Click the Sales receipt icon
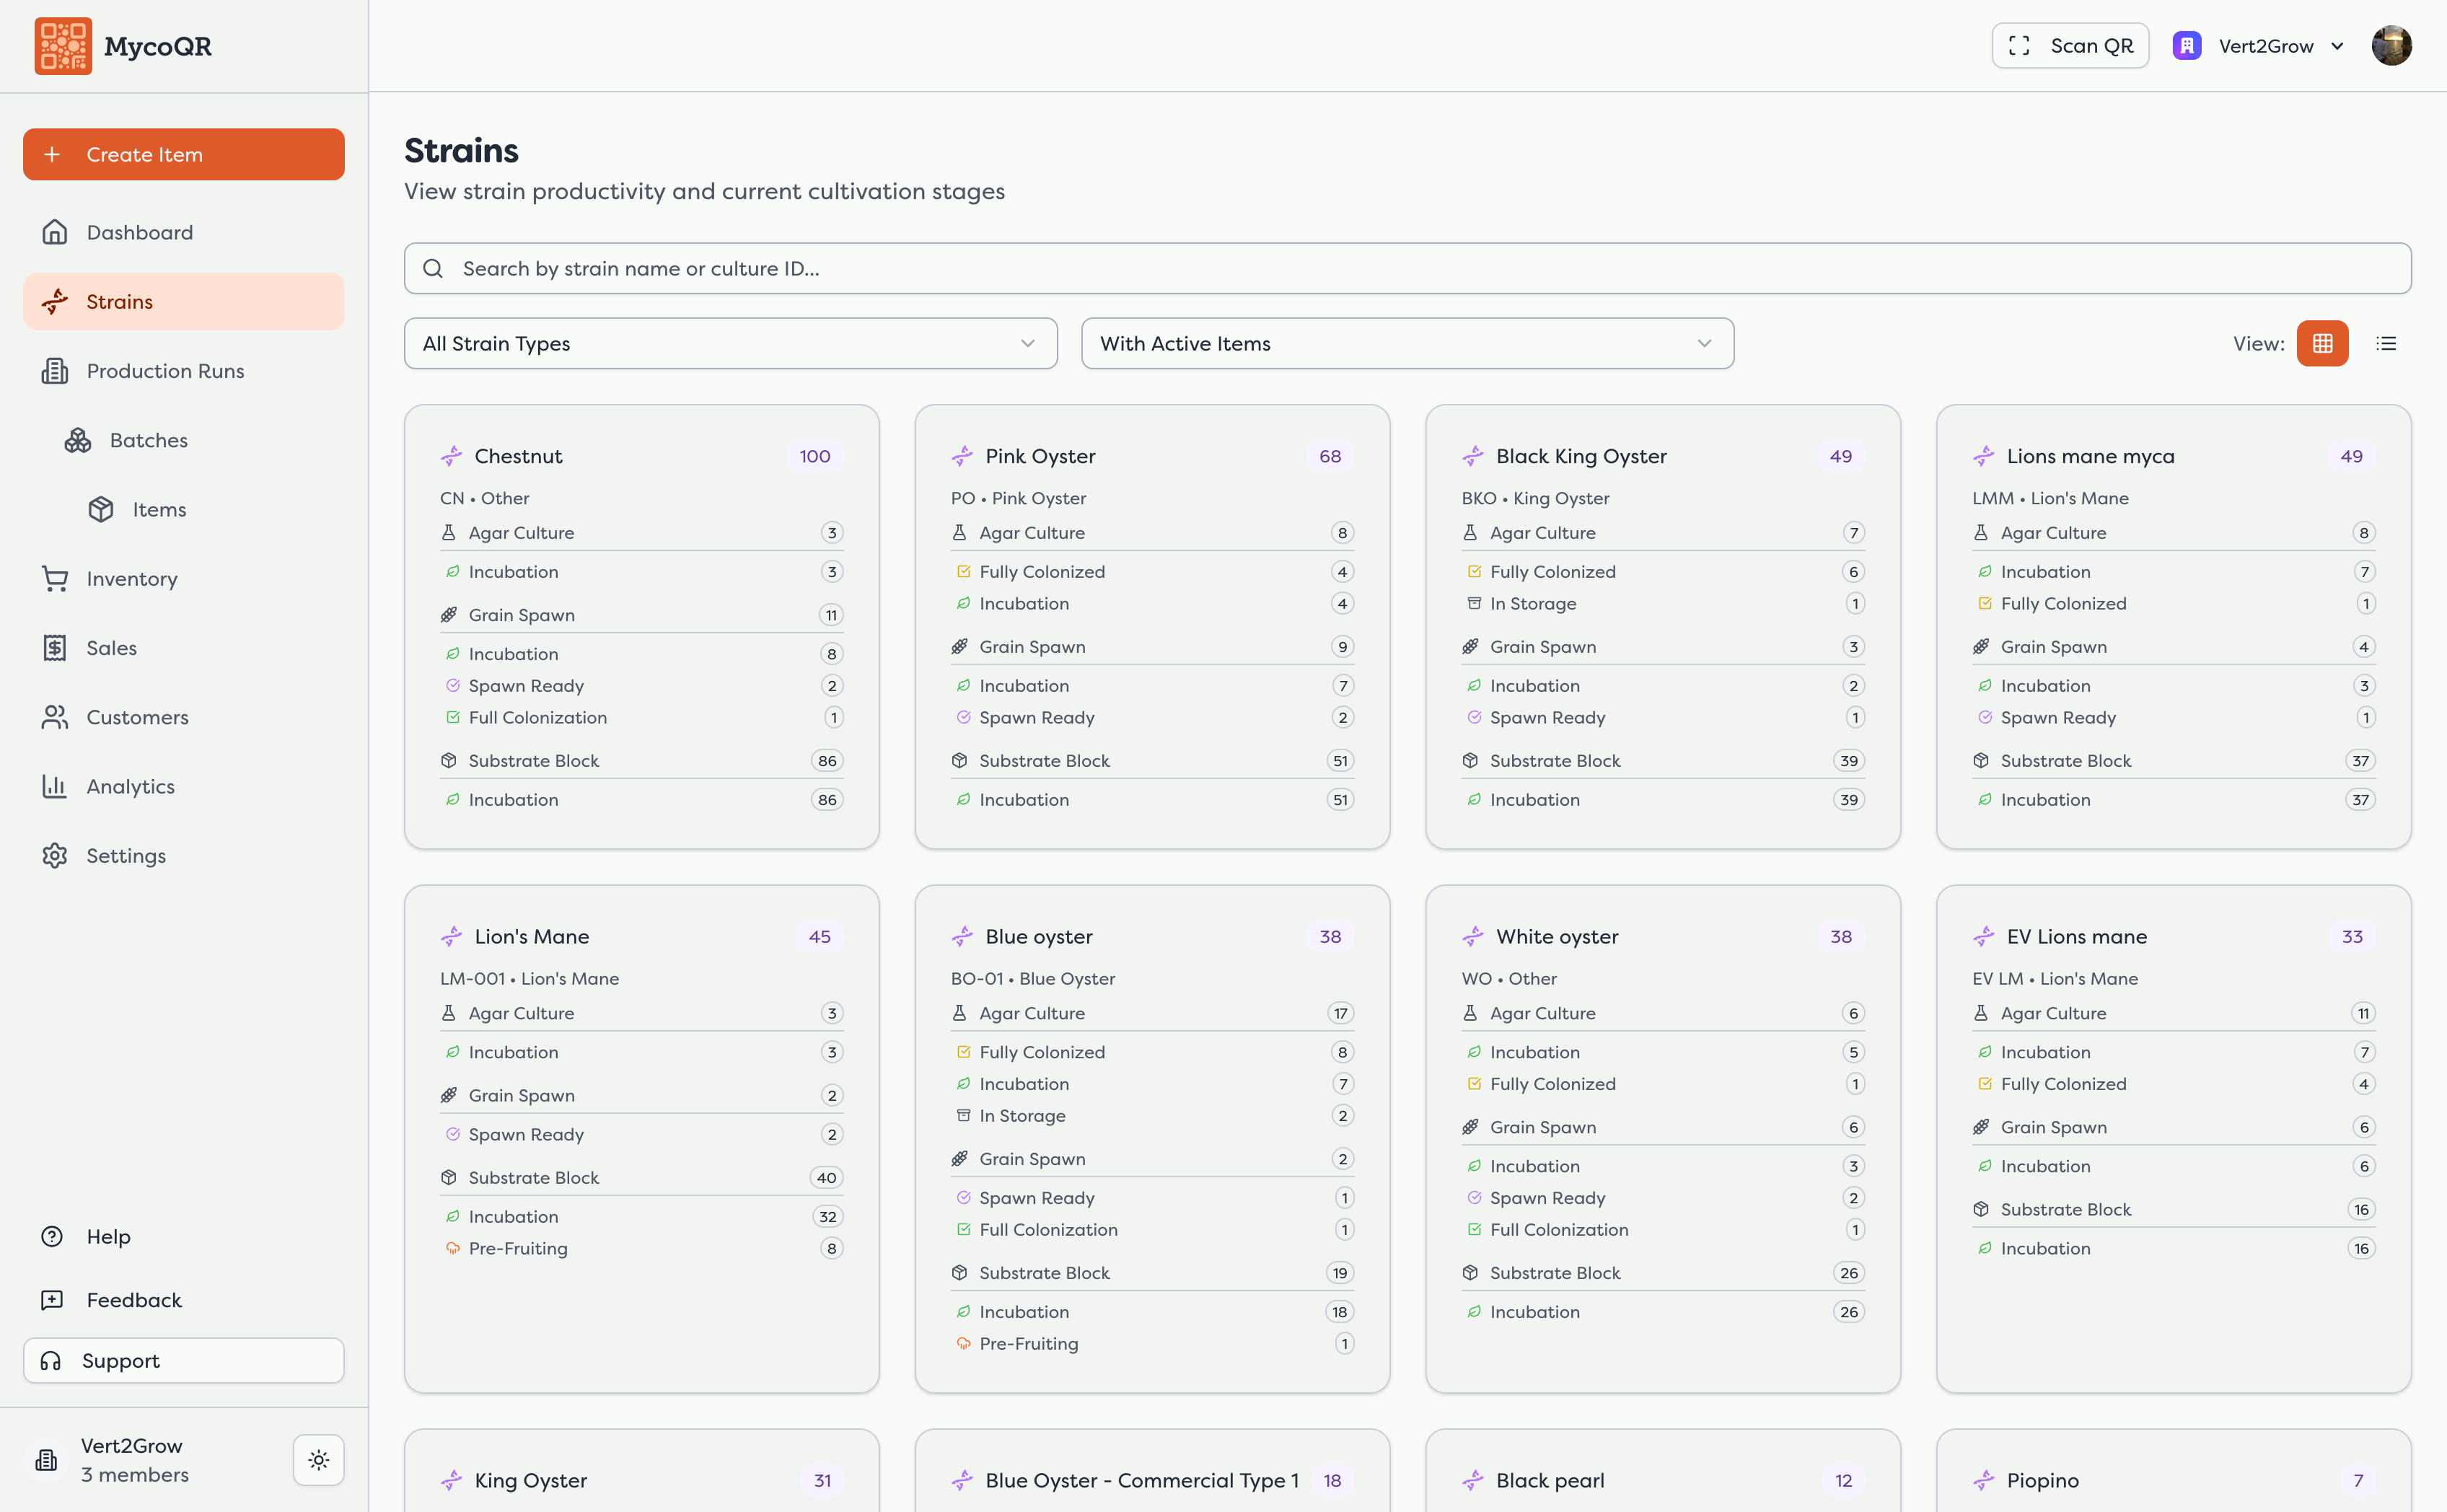Screen dimensions: 2447x1512 click(55, 648)
